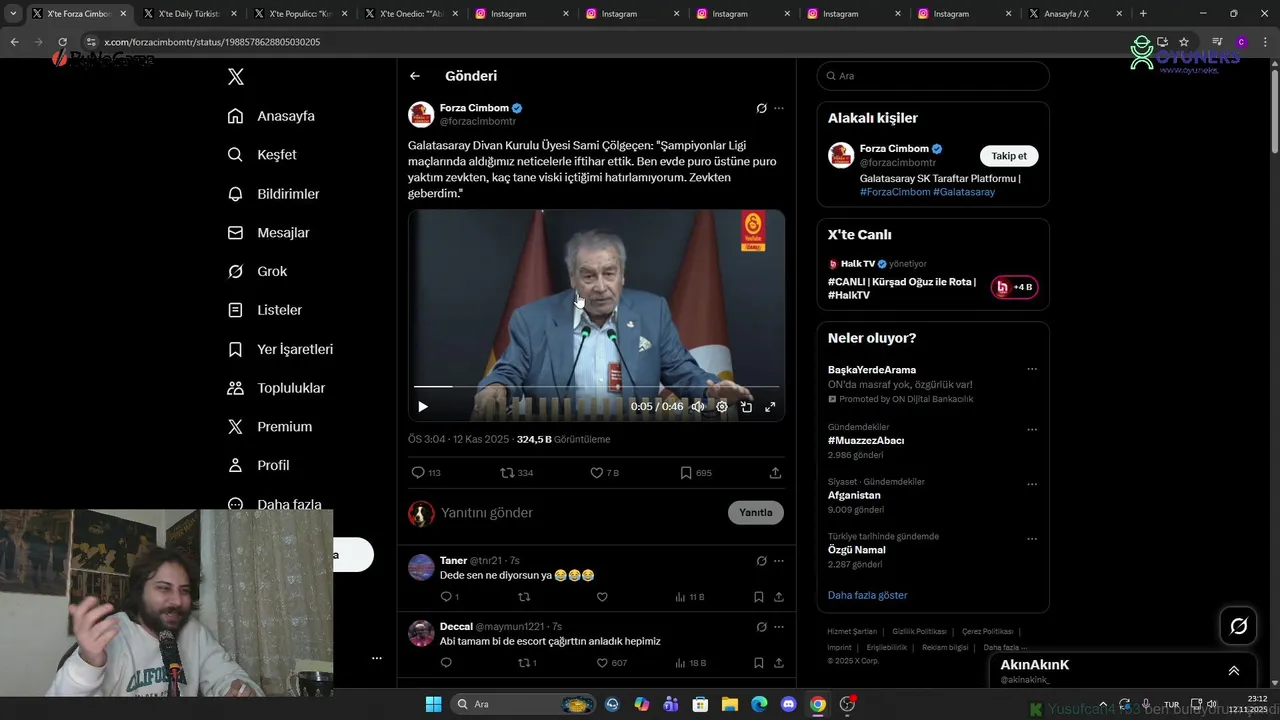Repost the post with 334 reposts
This screenshot has height=720, width=1280.
[516, 473]
